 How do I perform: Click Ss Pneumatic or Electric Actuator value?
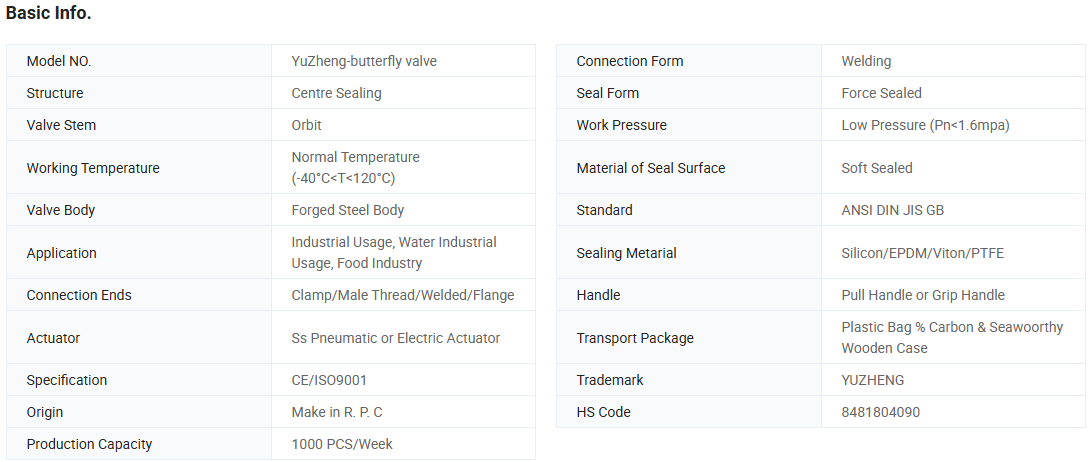(x=396, y=338)
